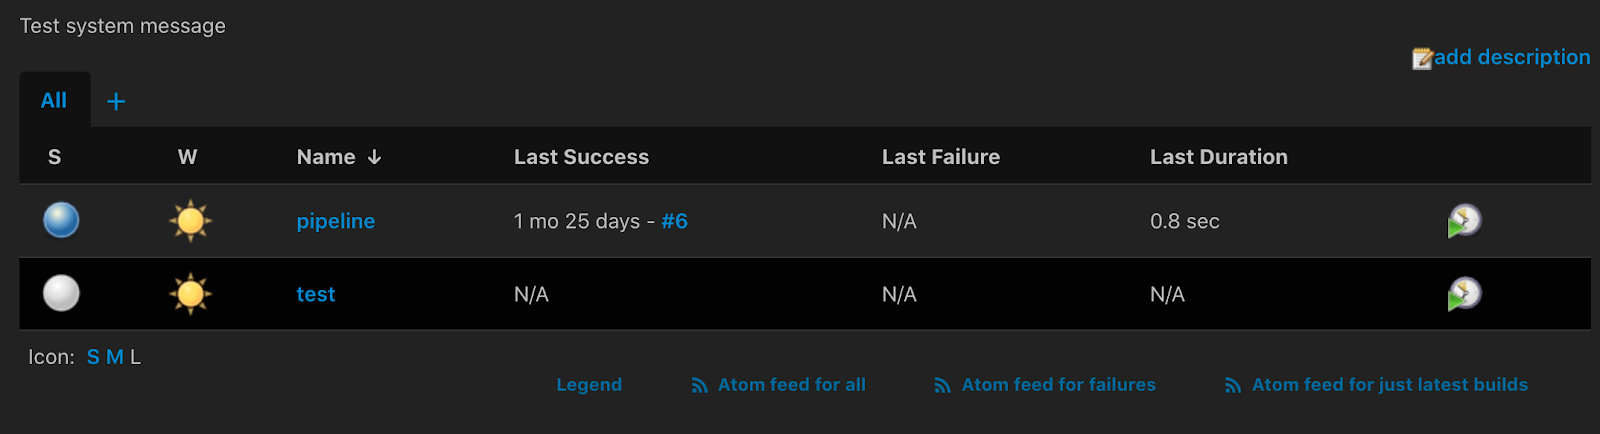Image resolution: width=1600 pixels, height=434 pixels.
Task: Select the All view tab
Action: (x=54, y=100)
